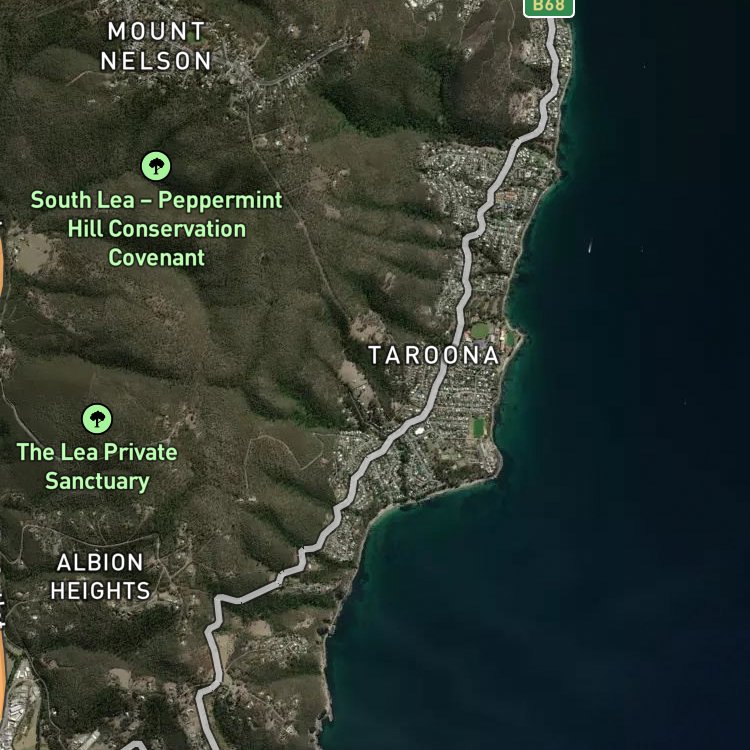Open South Lea – Peppermint Hill Conservation Covenant label
This screenshot has width=750, height=750.
(x=156, y=229)
